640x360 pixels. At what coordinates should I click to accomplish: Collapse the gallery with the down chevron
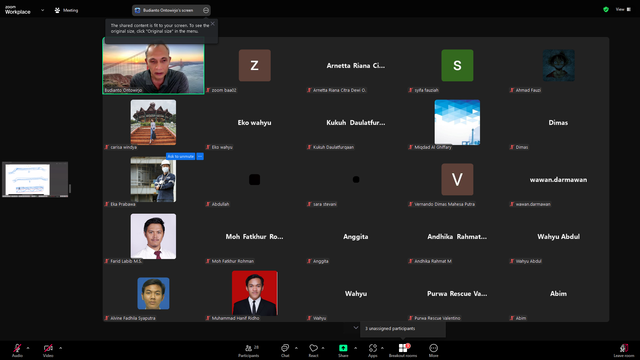click(x=356, y=328)
